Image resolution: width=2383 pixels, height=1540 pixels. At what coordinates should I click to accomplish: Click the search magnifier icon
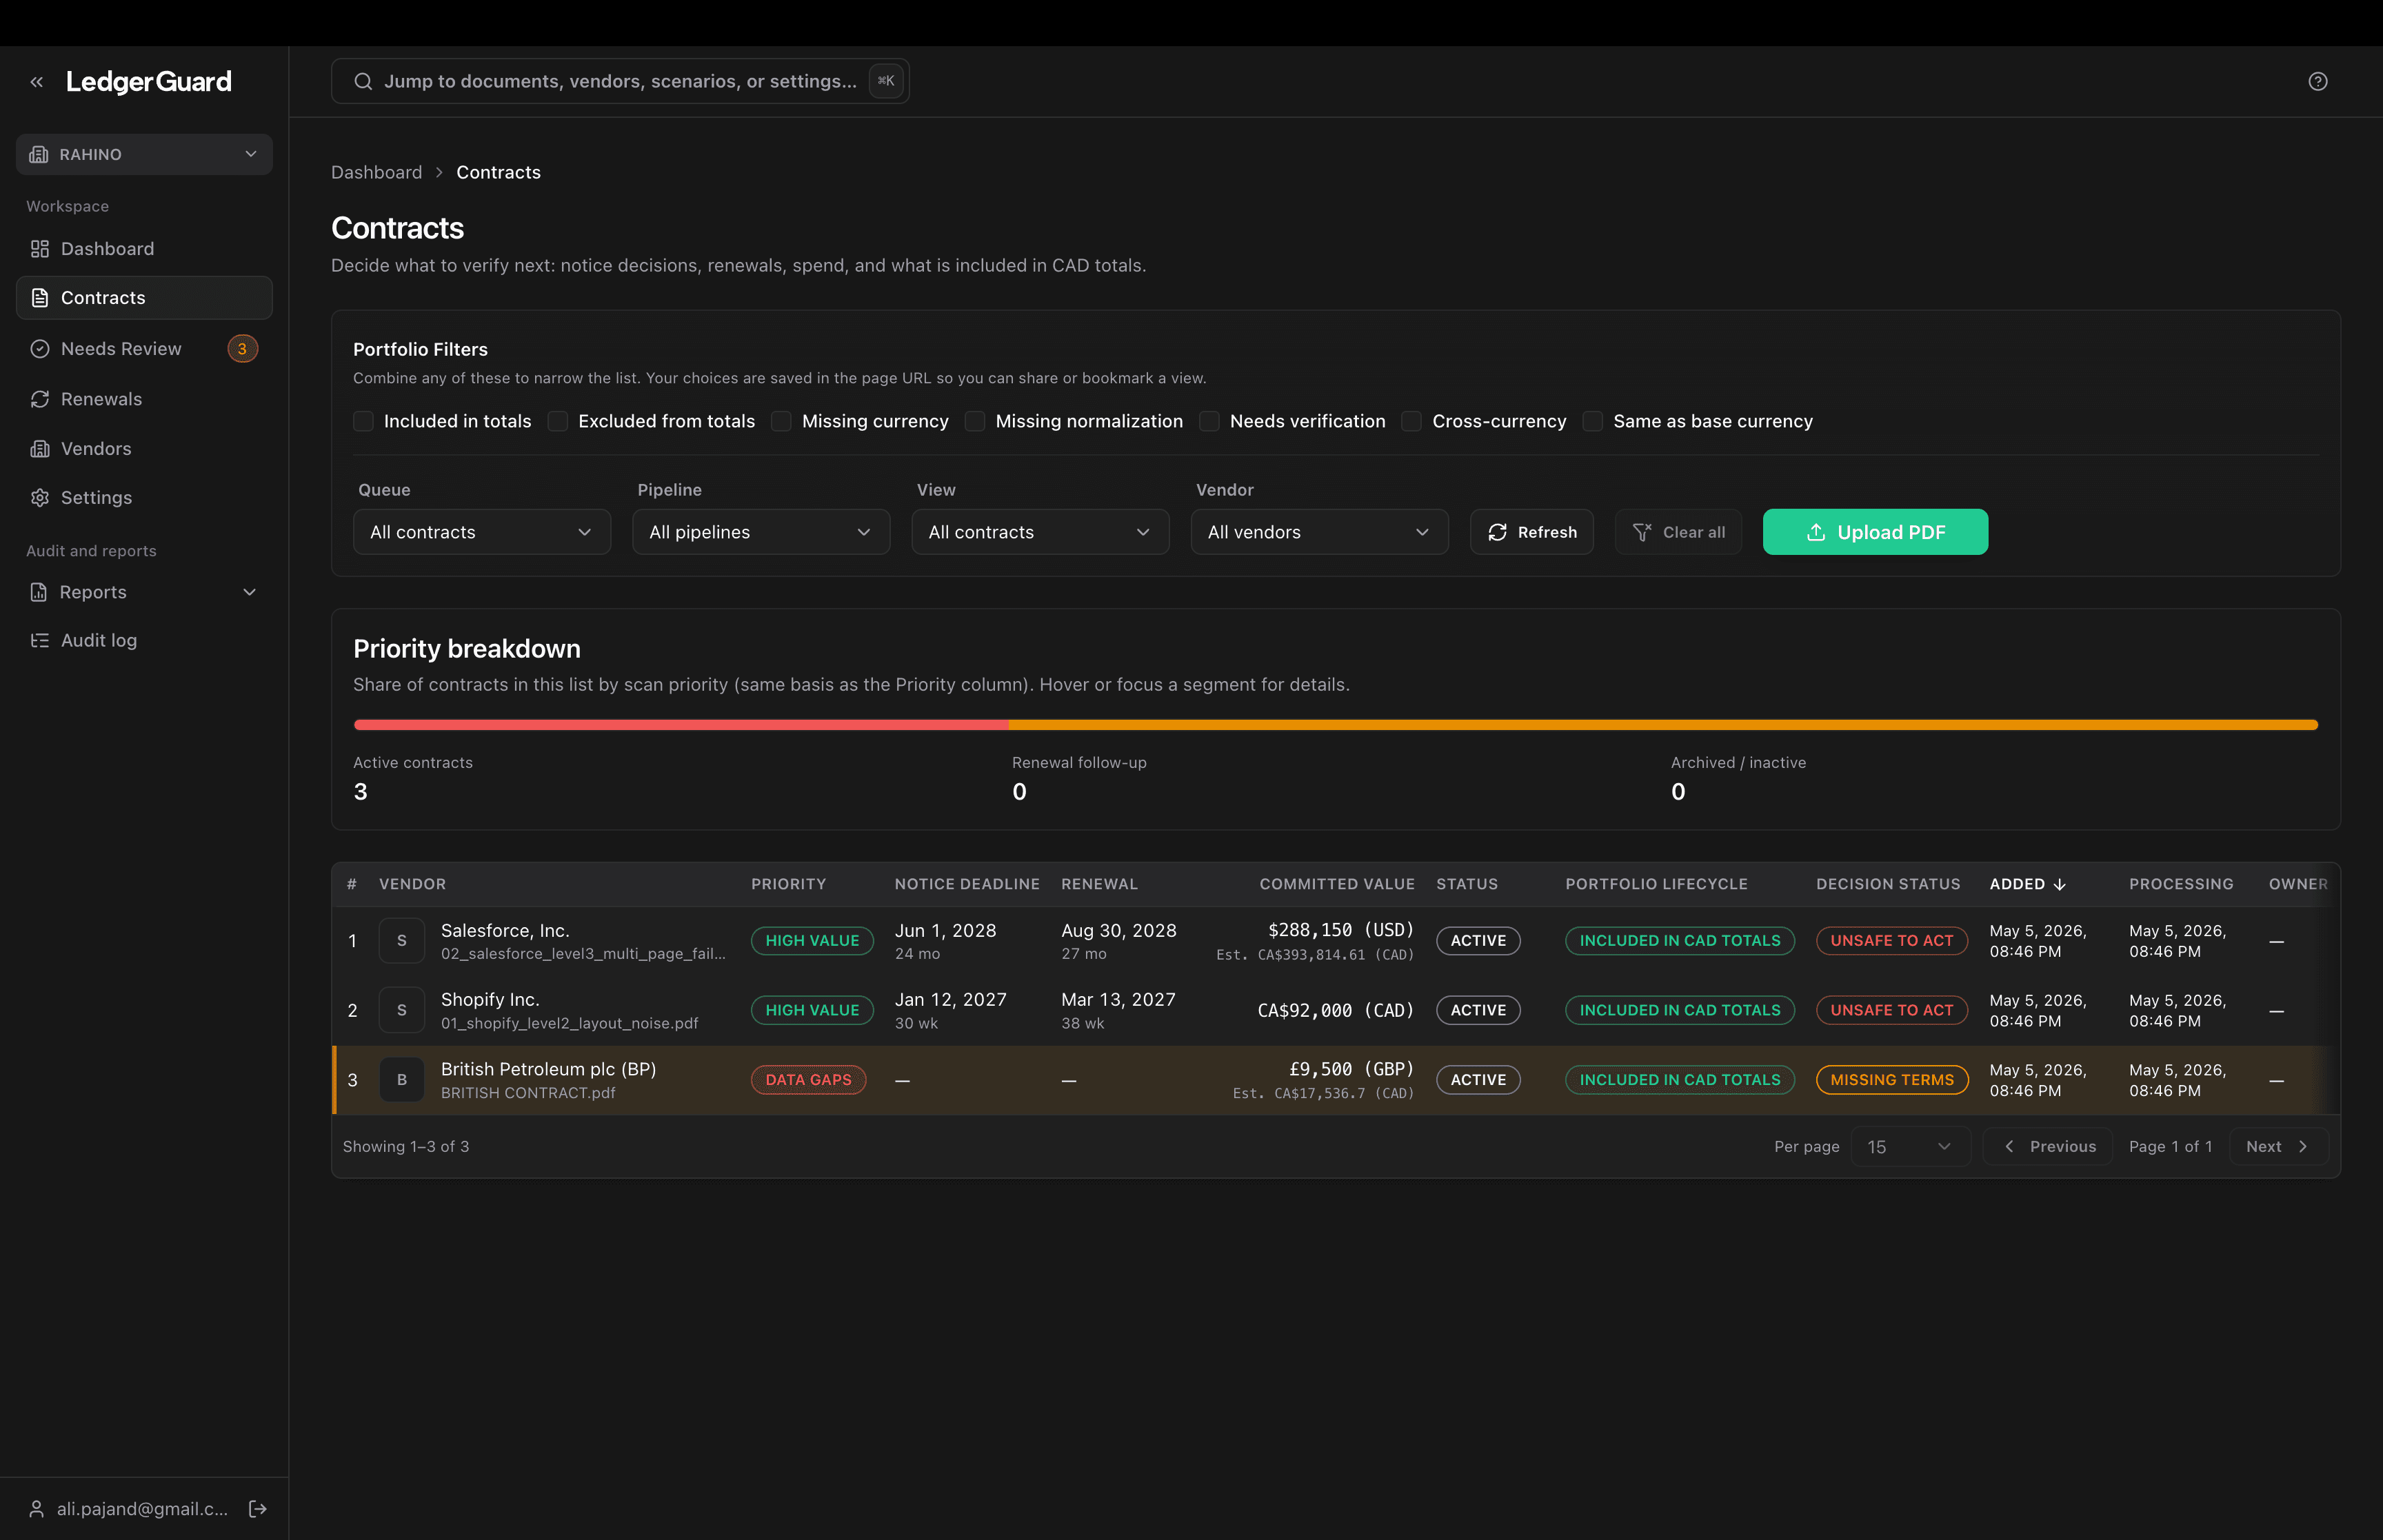click(363, 81)
